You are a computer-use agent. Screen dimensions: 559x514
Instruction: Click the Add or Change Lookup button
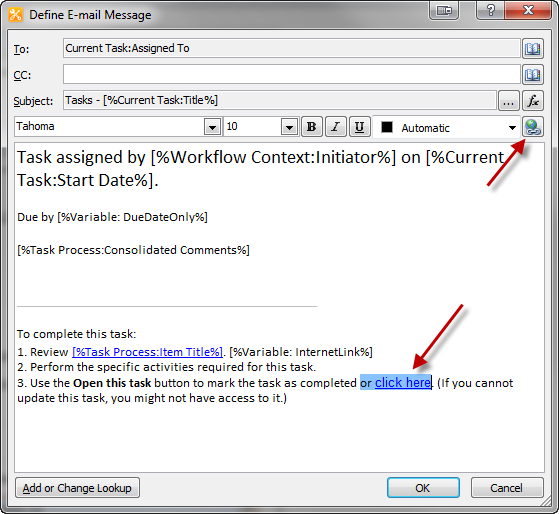click(77, 488)
